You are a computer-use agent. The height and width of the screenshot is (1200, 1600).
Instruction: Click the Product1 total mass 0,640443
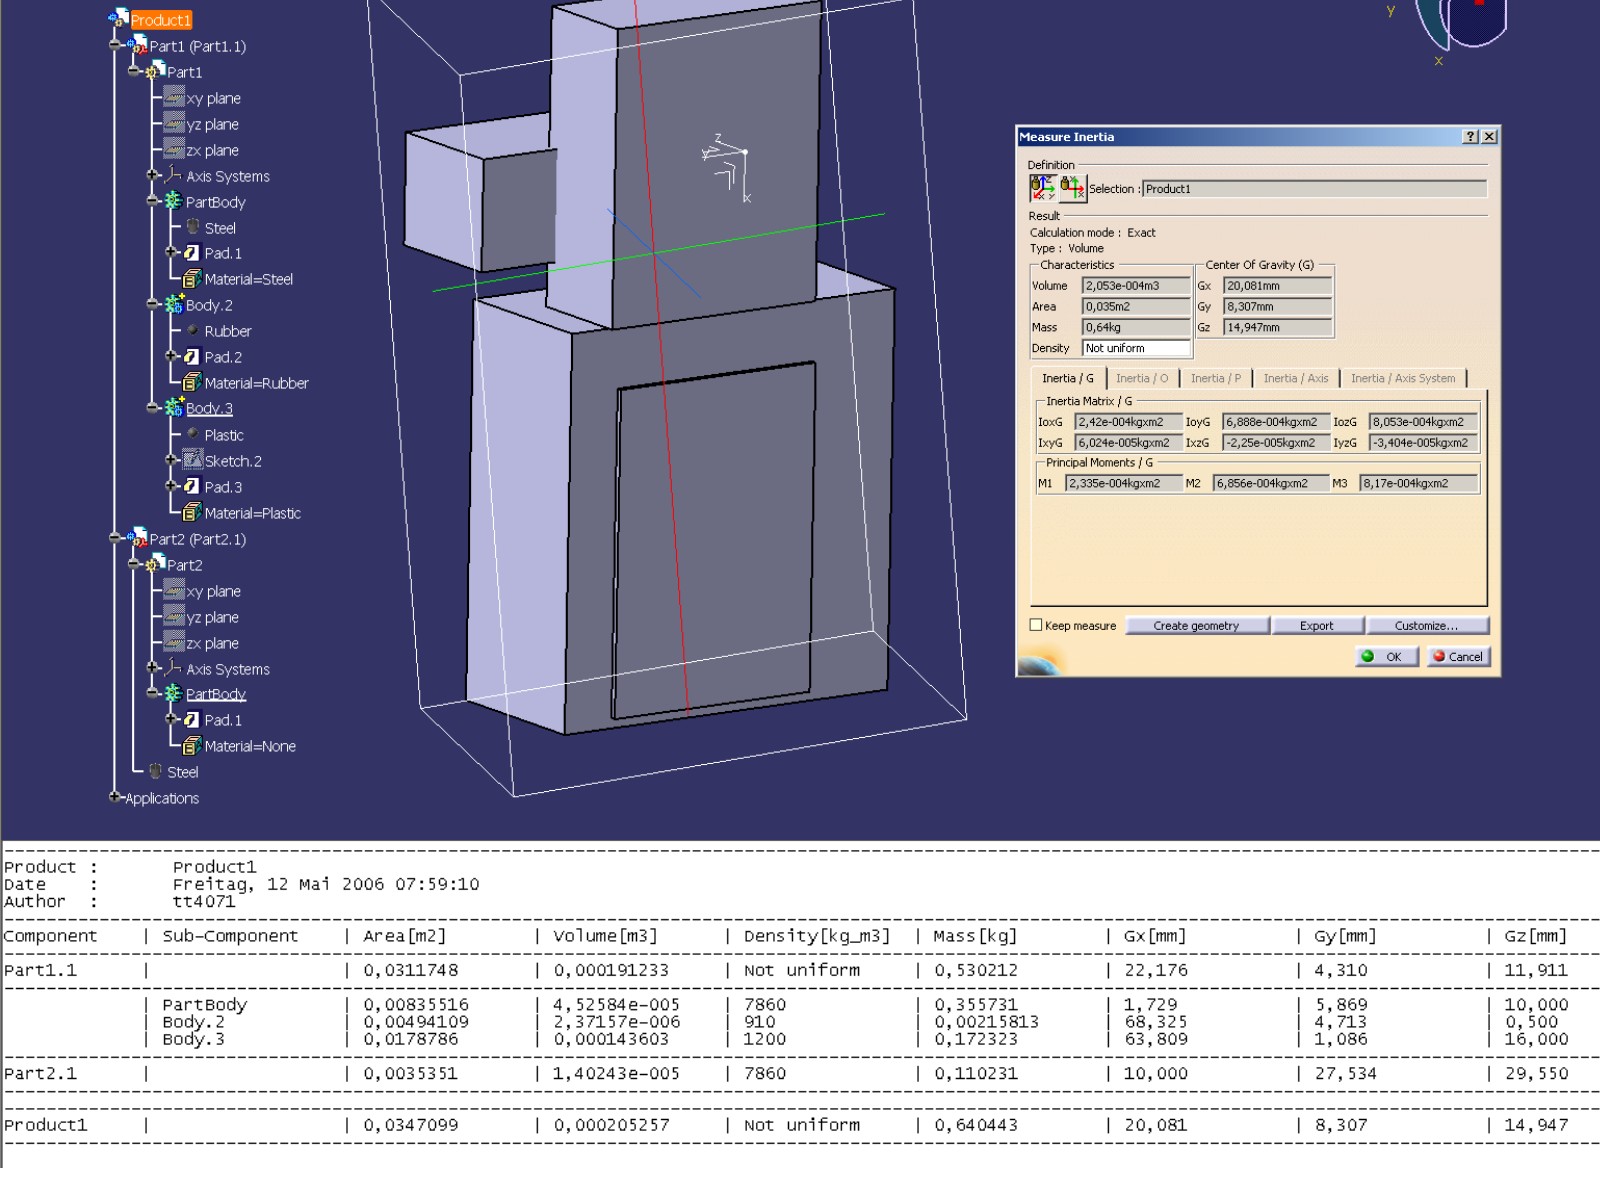click(976, 1125)
